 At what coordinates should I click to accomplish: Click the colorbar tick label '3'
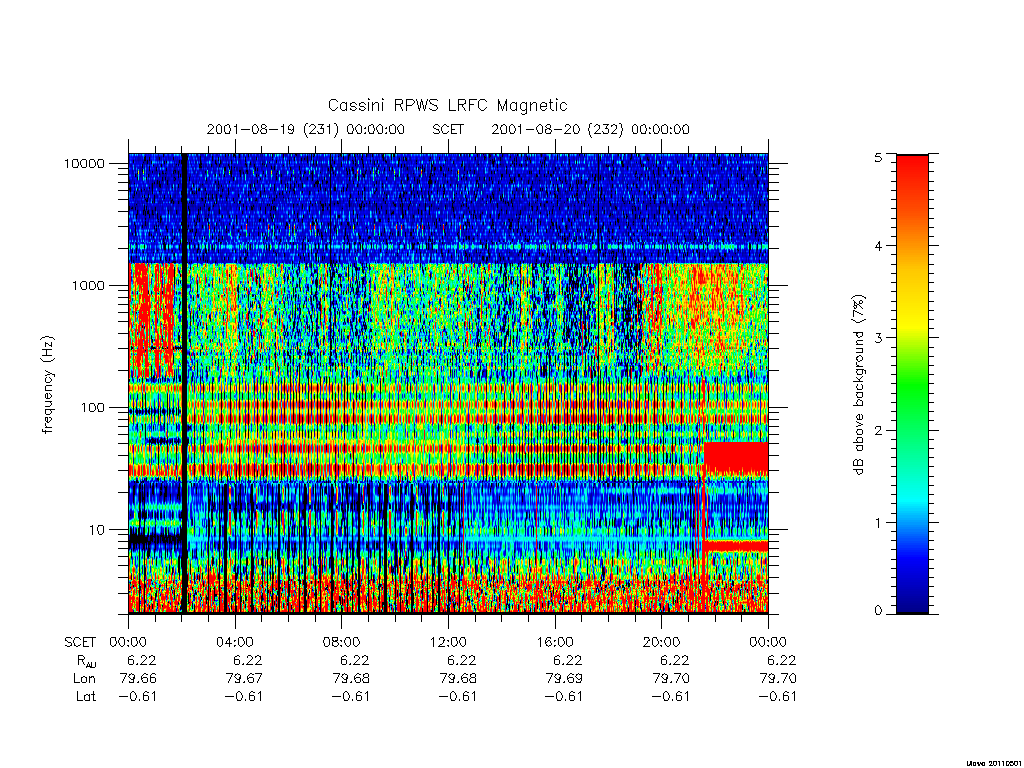(x=878, y=338)
